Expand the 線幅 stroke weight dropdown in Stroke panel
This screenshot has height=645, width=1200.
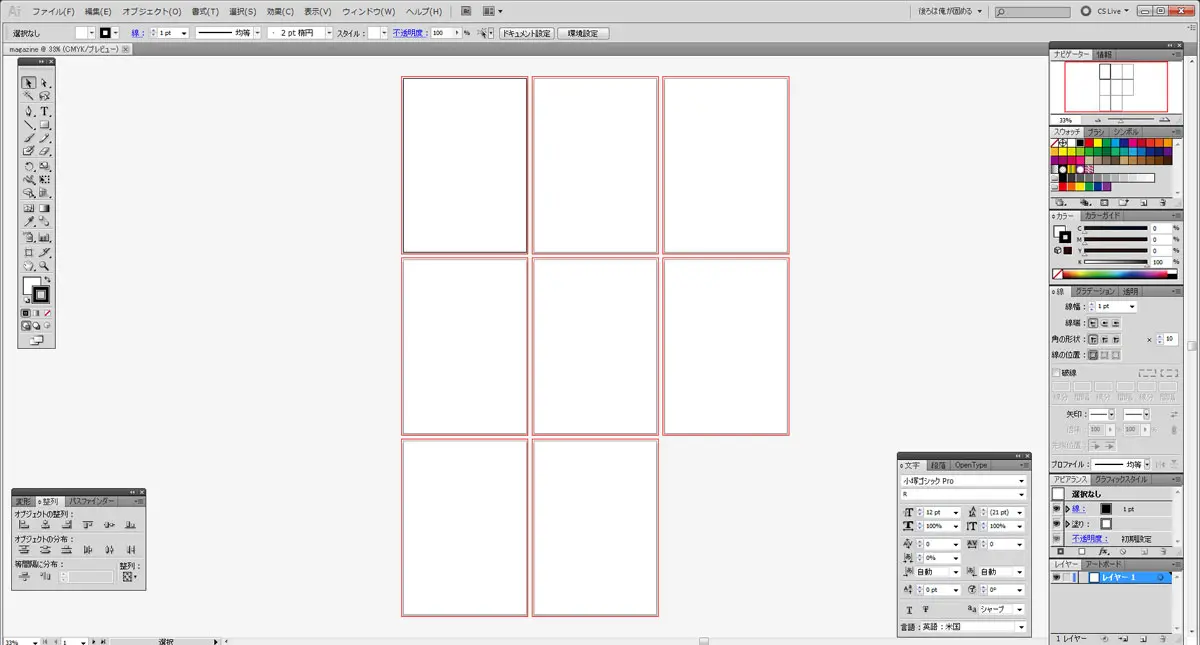(1131, 306)
